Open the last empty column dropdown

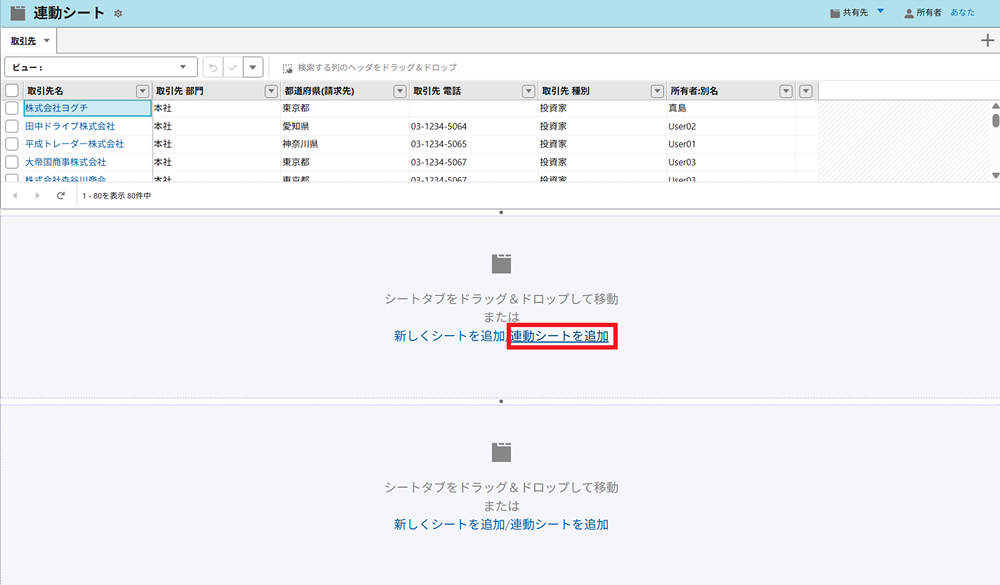click(x=806, y=91)
